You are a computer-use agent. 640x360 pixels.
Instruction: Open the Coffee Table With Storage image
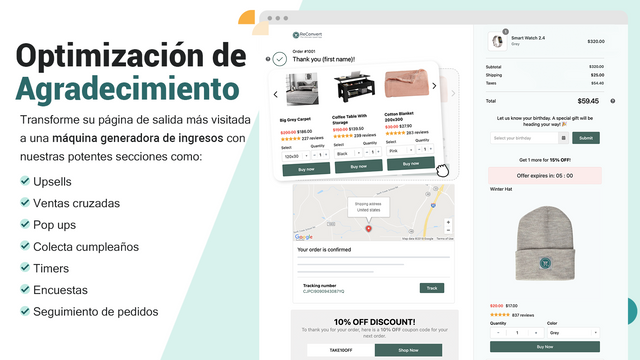point(354,88)
